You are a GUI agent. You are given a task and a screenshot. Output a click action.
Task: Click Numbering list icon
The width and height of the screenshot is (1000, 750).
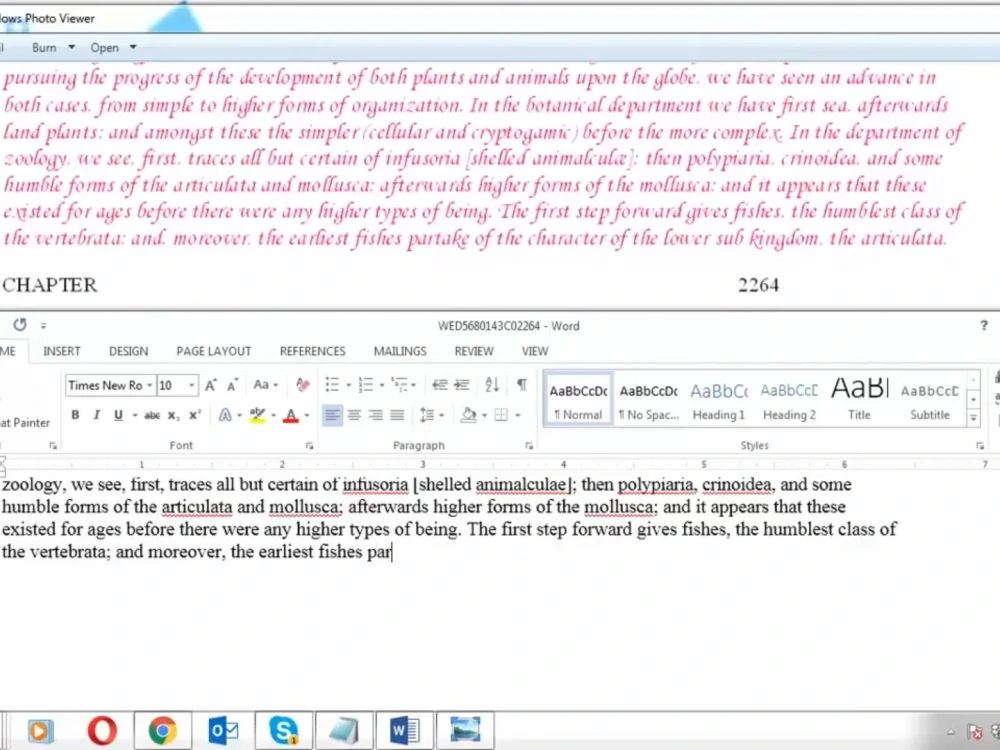click(365, 385)
